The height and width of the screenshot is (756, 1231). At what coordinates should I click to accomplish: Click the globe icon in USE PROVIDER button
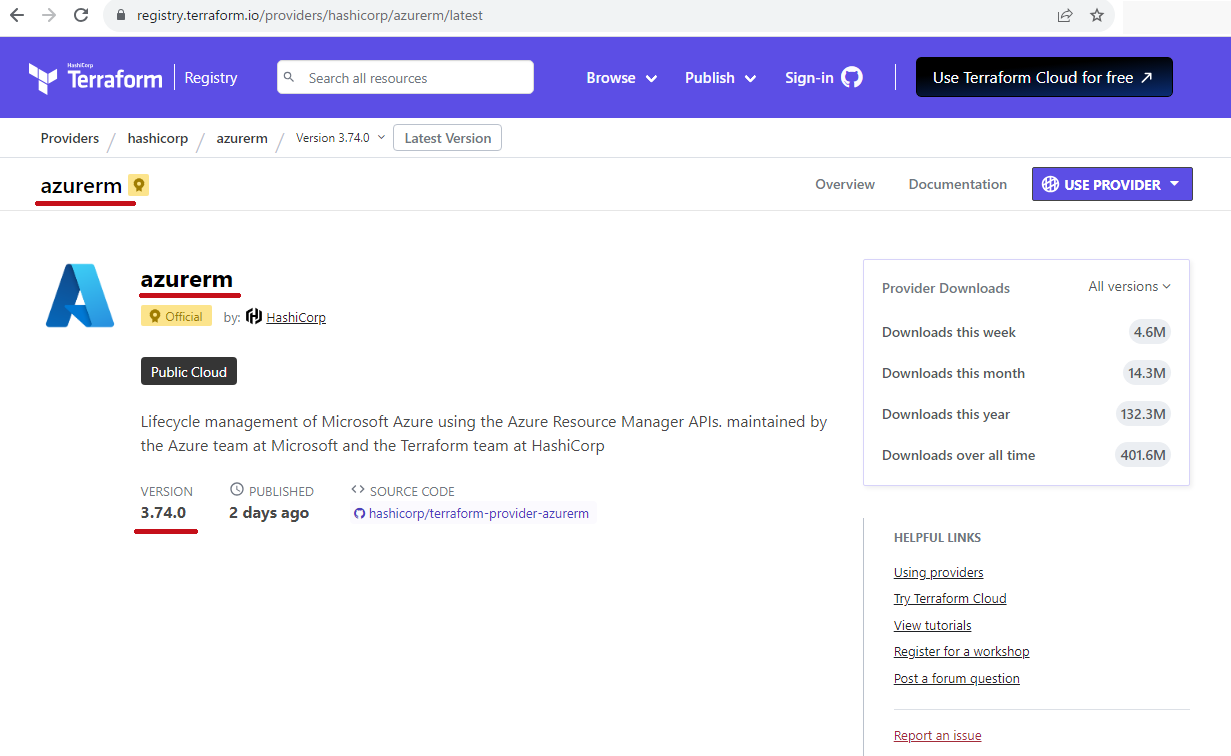[1050, 184]
